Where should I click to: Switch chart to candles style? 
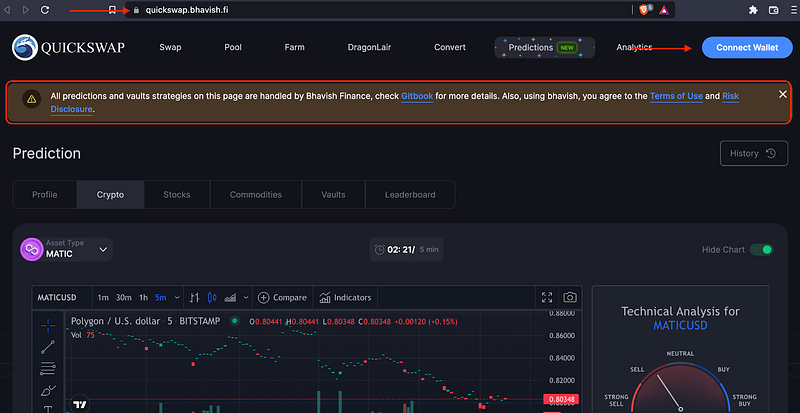[212, 298]
